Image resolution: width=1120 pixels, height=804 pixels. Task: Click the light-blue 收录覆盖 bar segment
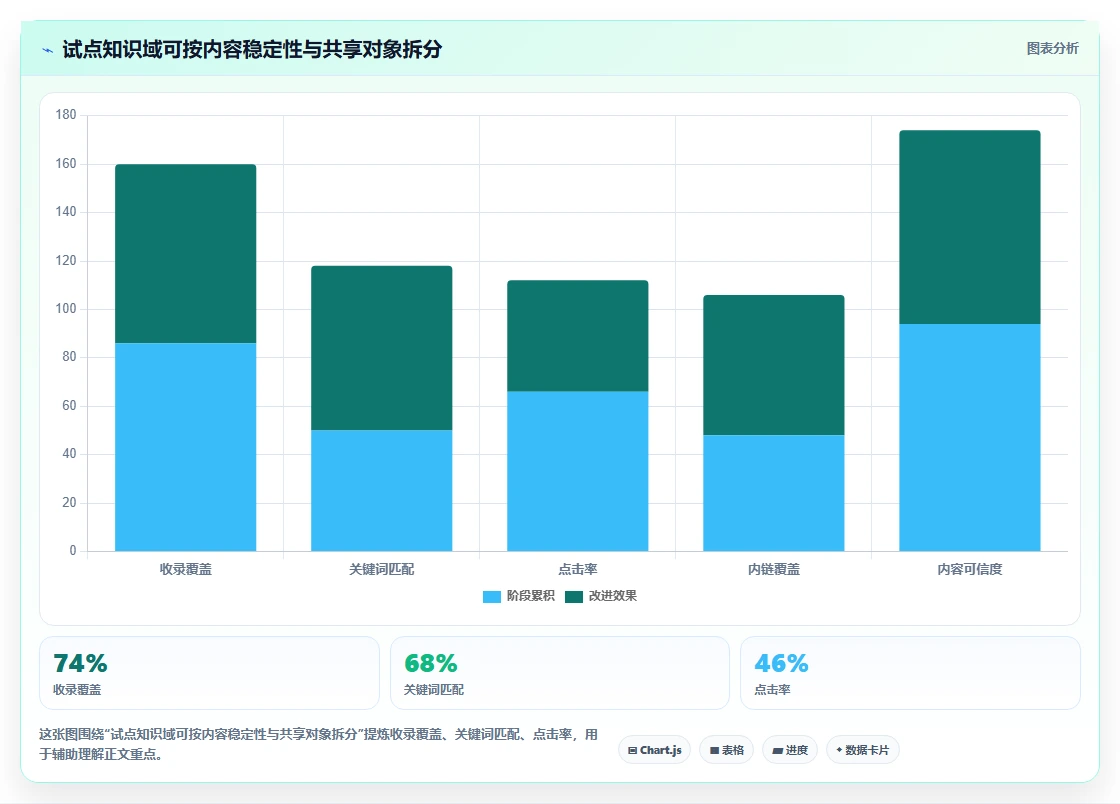coord(186,447)
